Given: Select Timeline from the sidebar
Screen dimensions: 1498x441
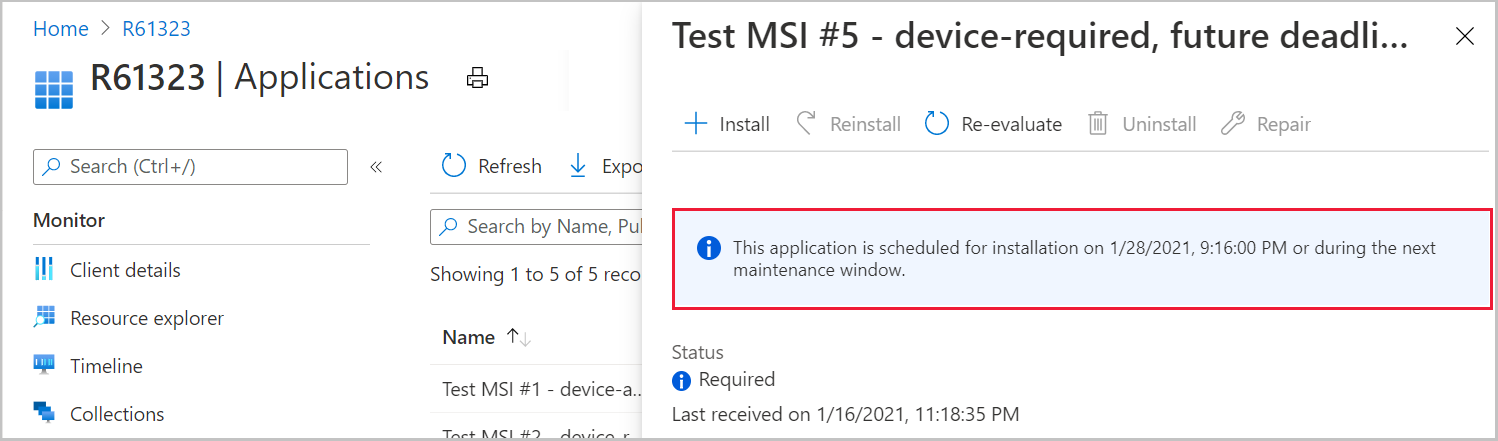Looking at the screenshot, I should [x=106, y=366].
